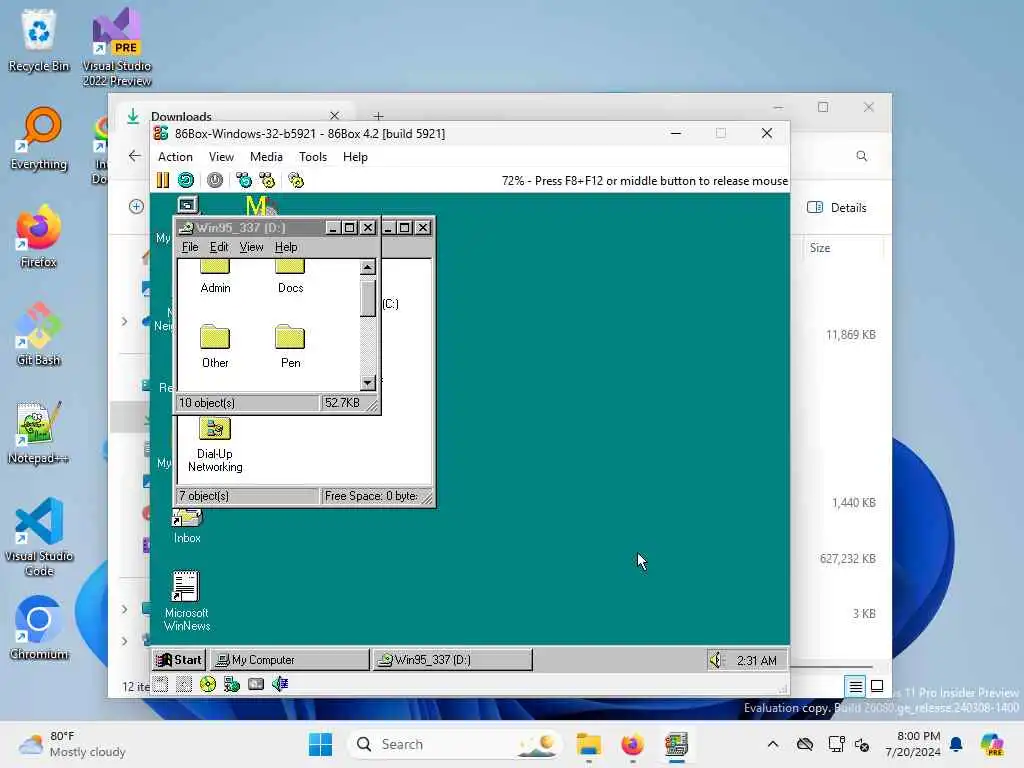This screenshot has width=1024, height=768.
Task: Open the 86Box Help menu
Action: (x=355, y=157)
